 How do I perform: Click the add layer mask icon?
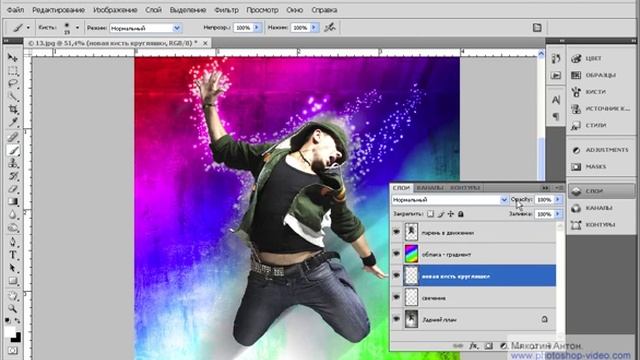[x=489, y=346]
